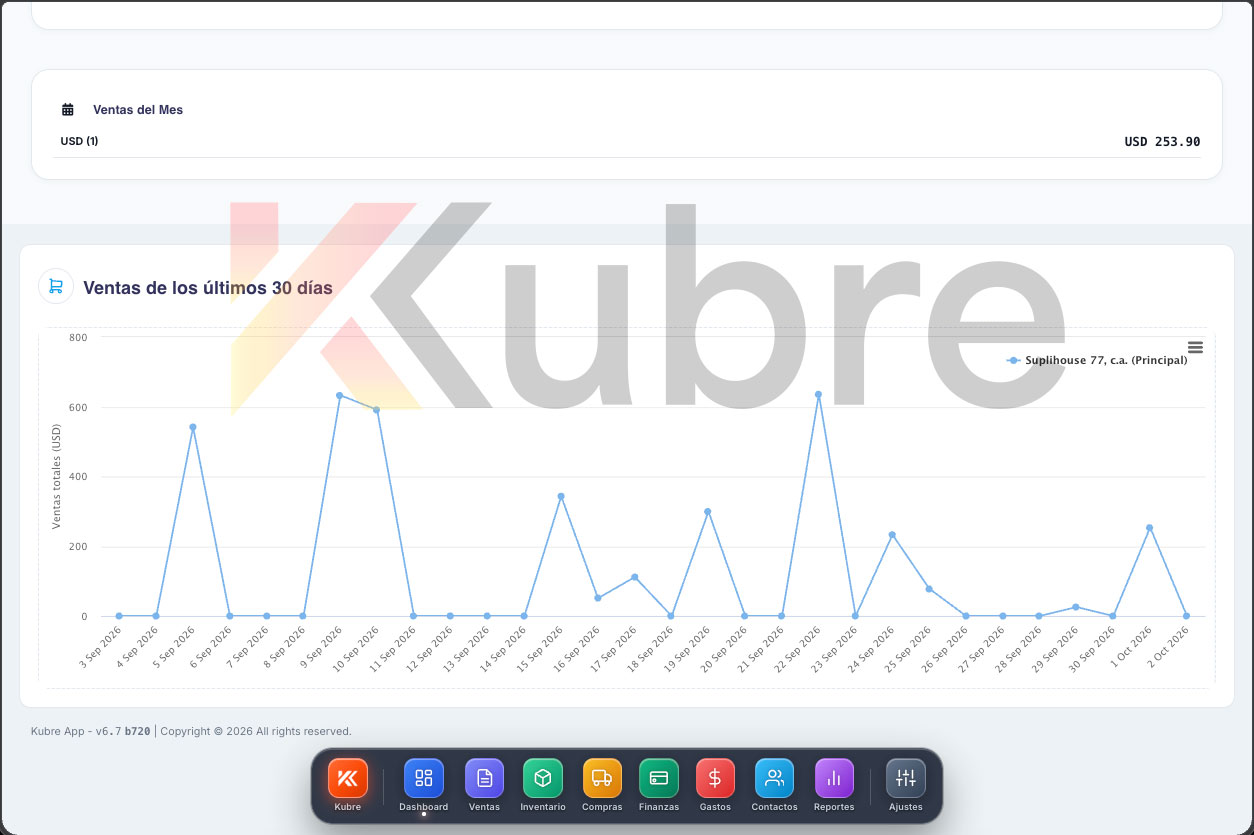Click the 'Ventas totales (USD)' axis label
1254x835 pixels.
pos(57,476)
